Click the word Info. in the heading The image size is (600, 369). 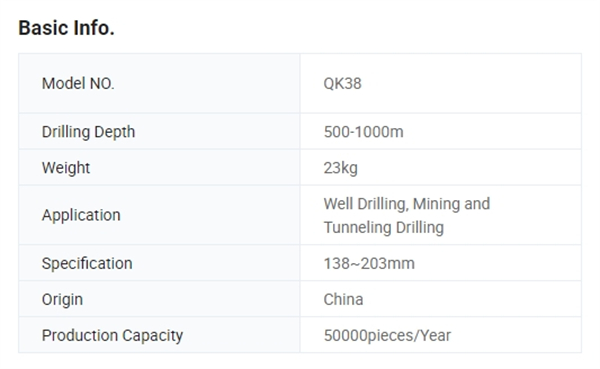click(94, 28)
